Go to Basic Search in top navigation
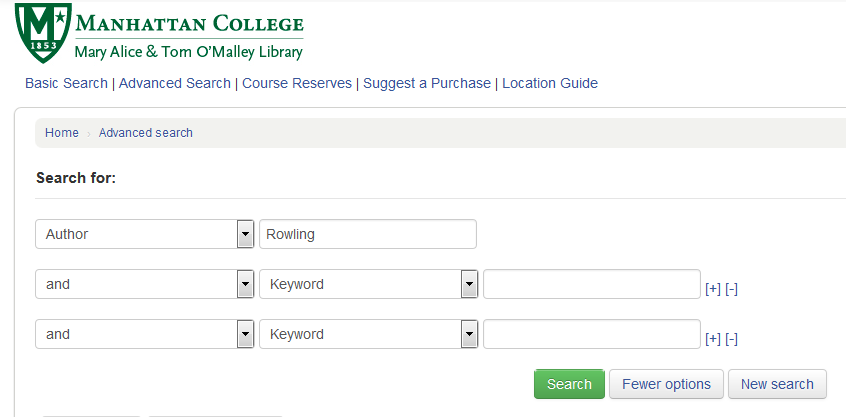 [x=66, y=84]
